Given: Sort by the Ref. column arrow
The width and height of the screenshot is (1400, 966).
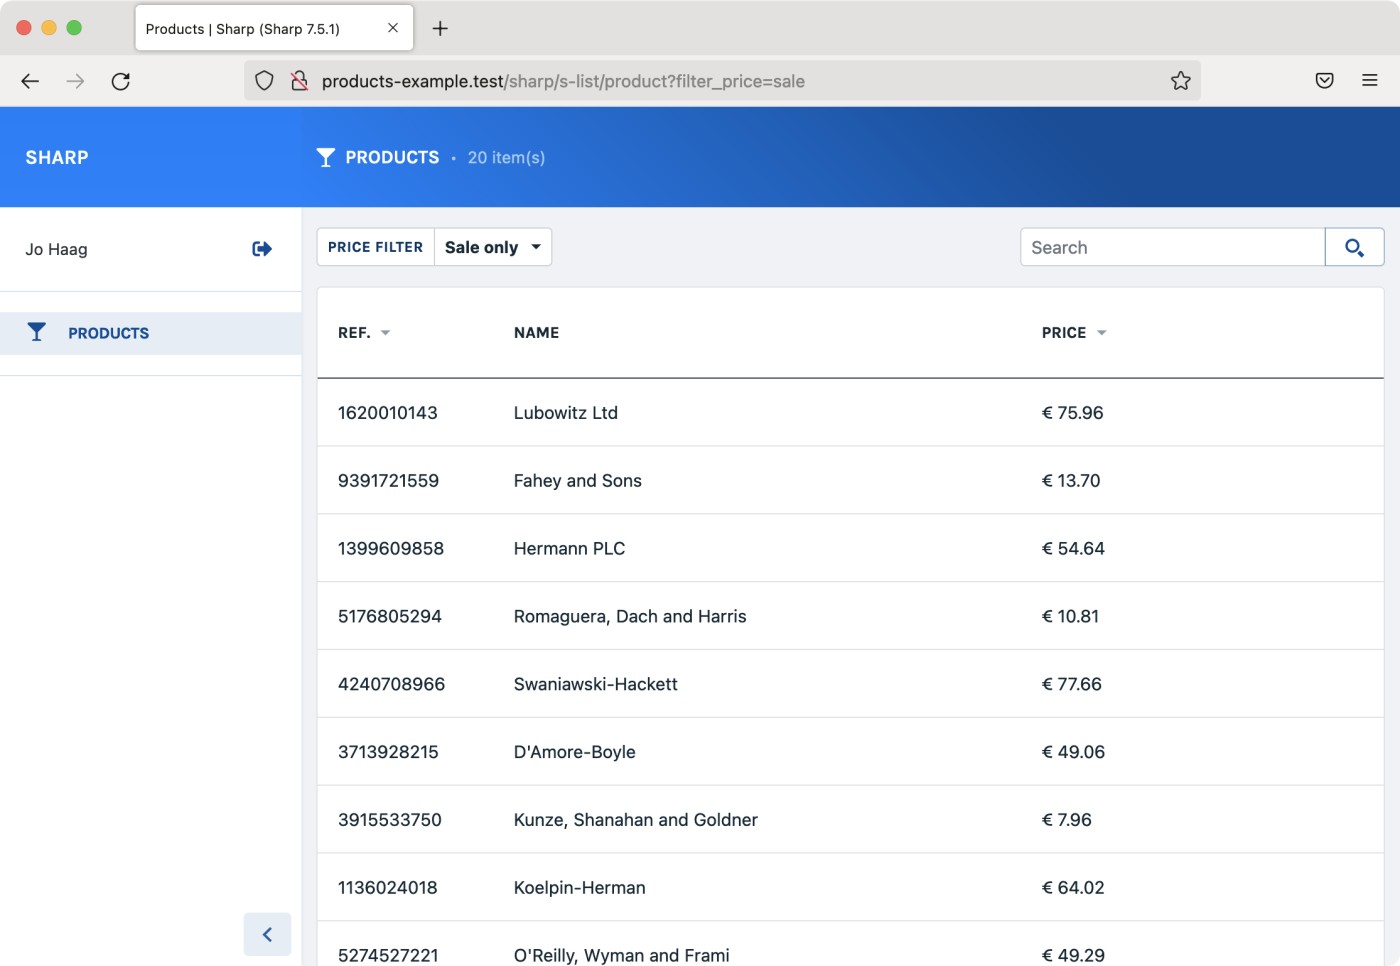Looking at the screenshot, I should tap(385, 333).
